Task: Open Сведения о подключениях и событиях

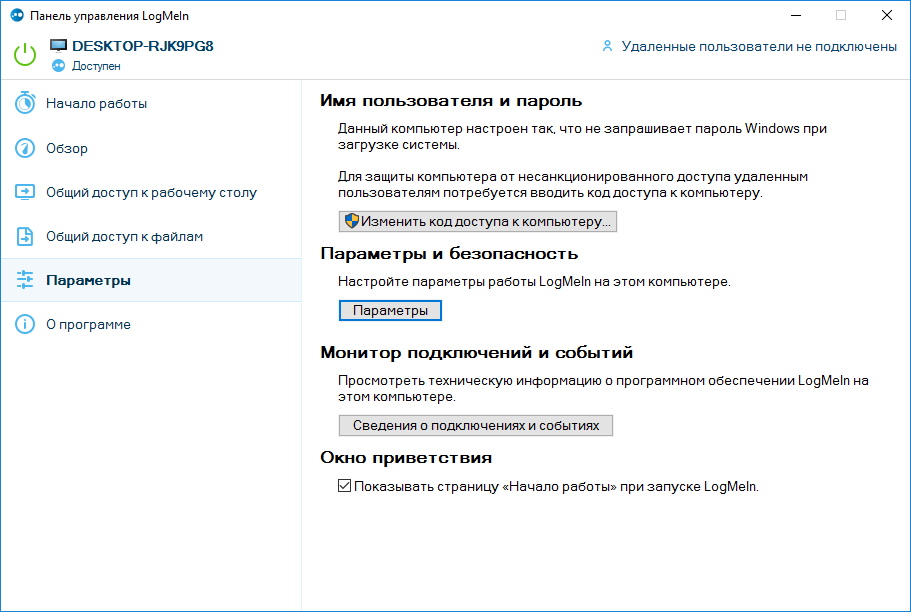Action: pos(475,425)
